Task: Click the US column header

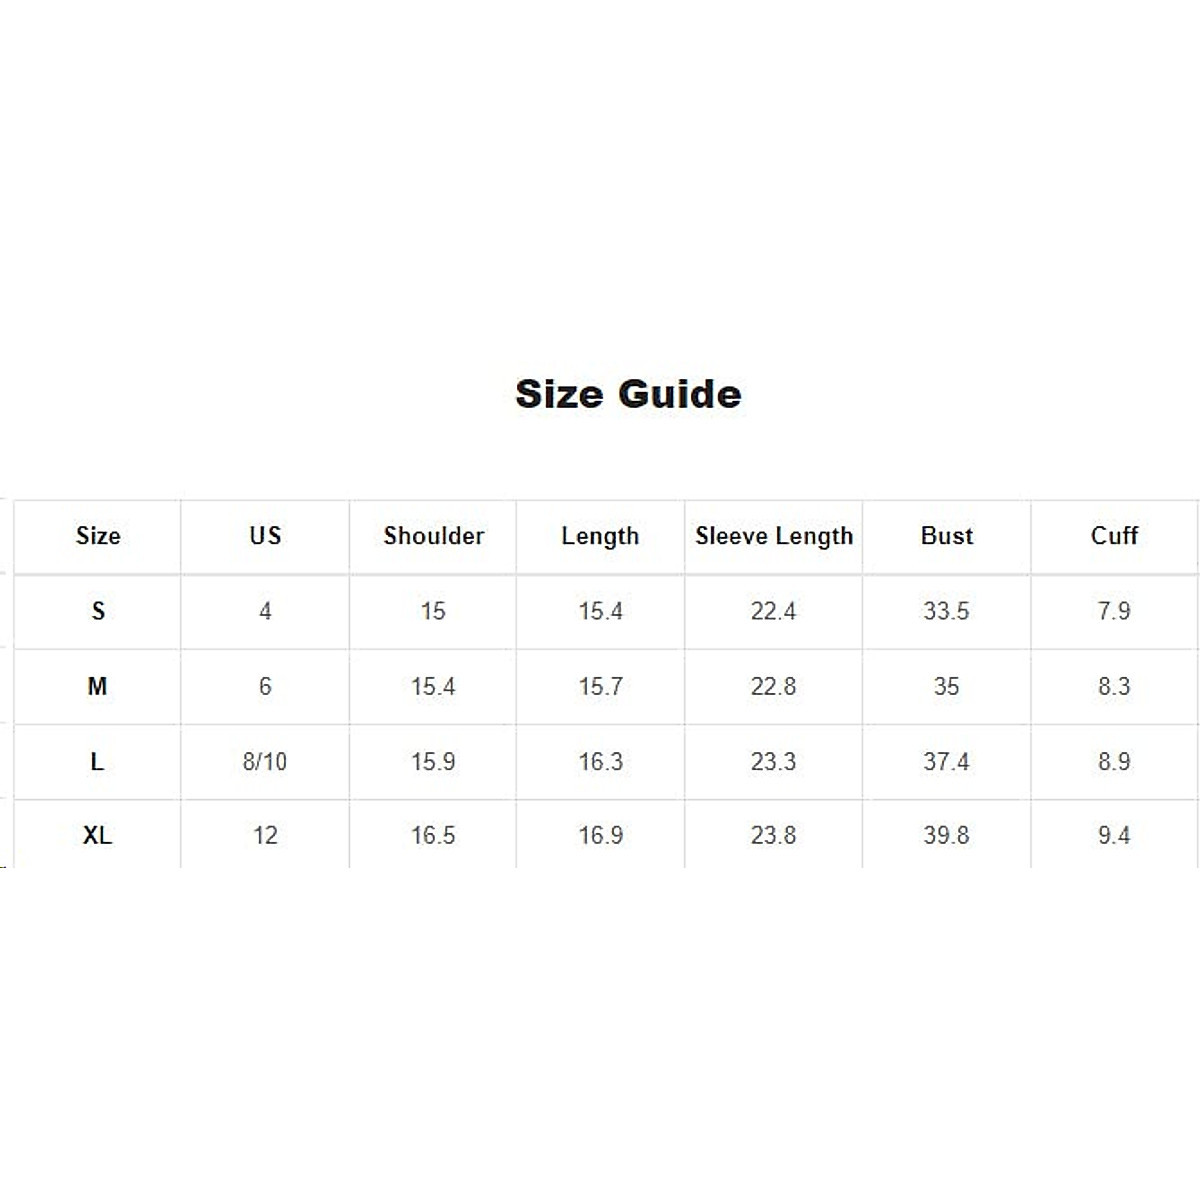Action: pyautogui.click(x=265, y=536)
